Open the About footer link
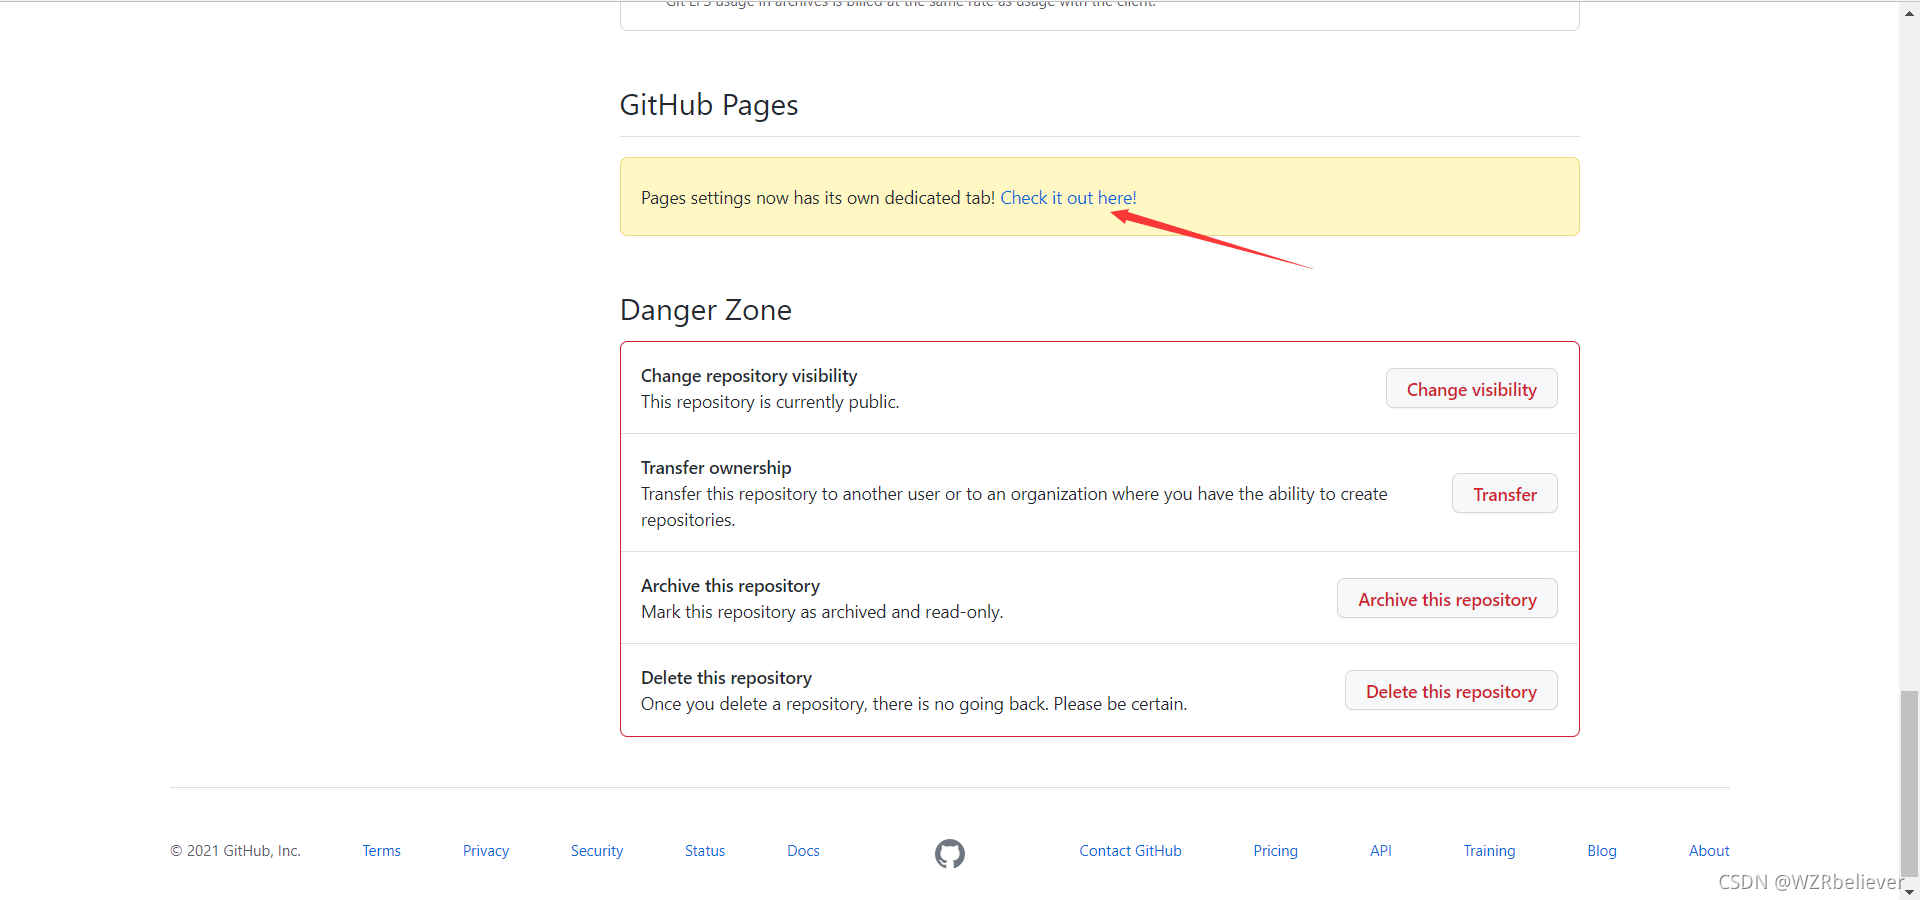 click(1709, 851)
